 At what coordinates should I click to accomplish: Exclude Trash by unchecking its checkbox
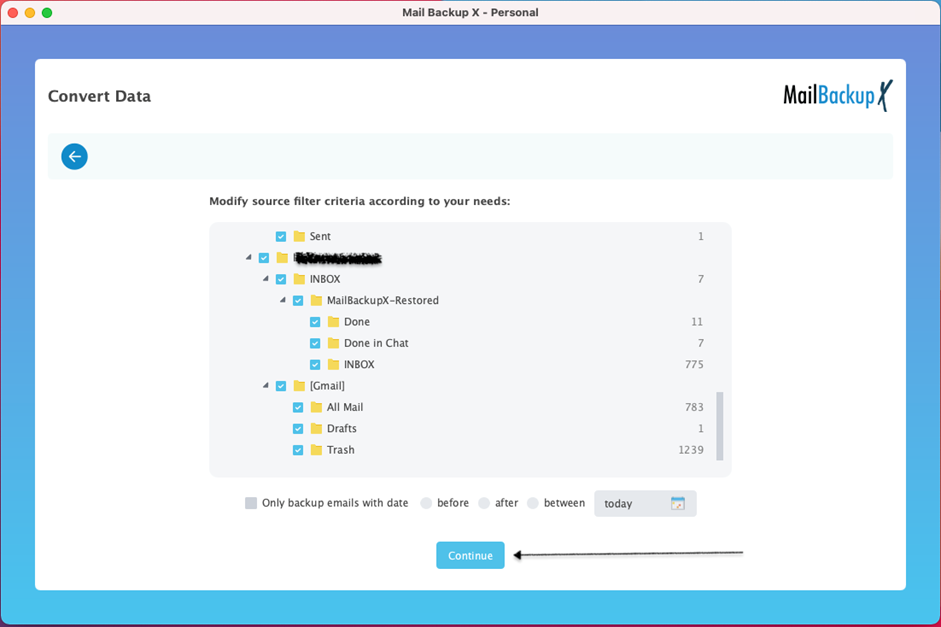tap(298, 450)
